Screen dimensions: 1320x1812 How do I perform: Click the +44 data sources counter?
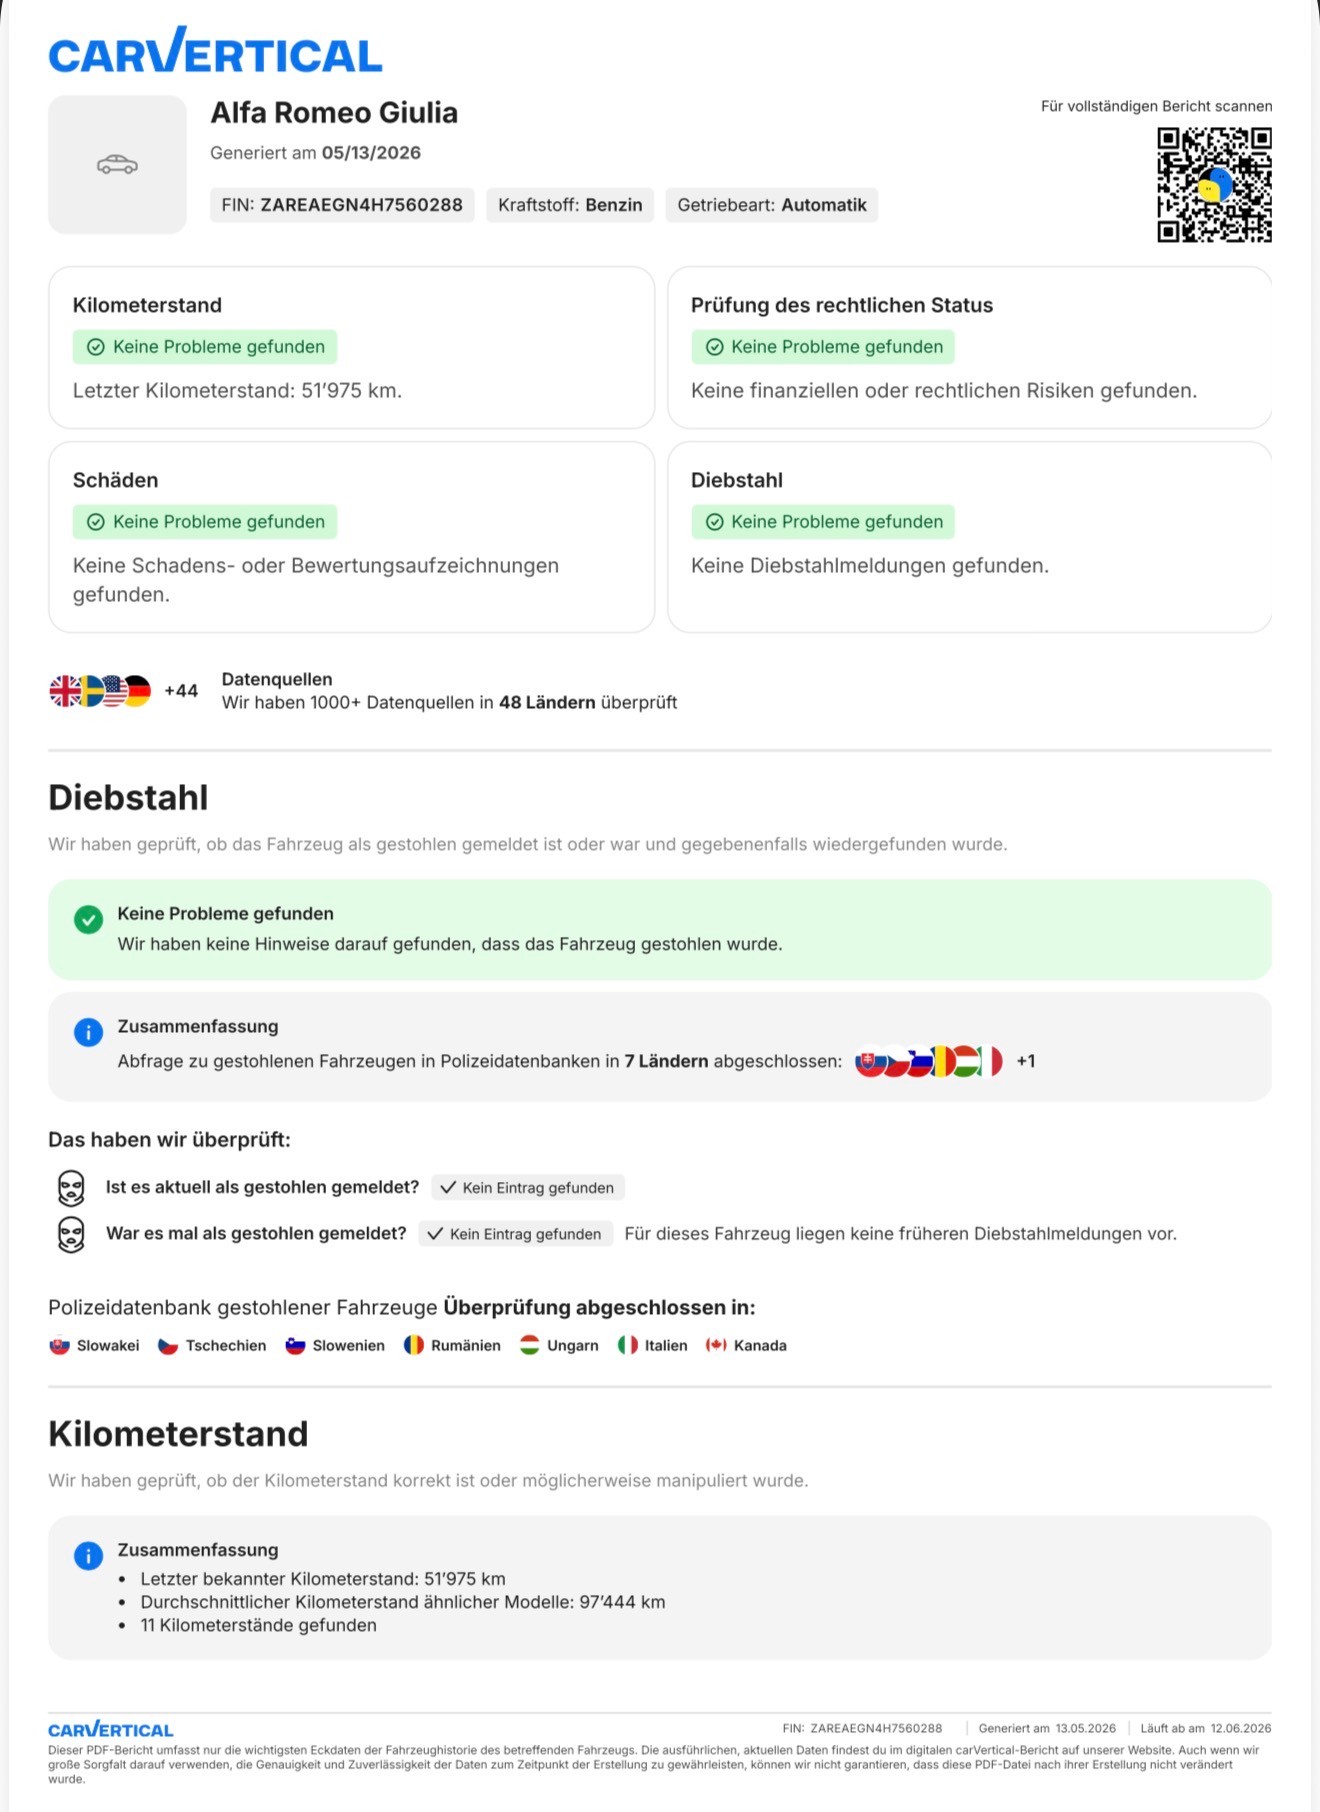point(181,691)
